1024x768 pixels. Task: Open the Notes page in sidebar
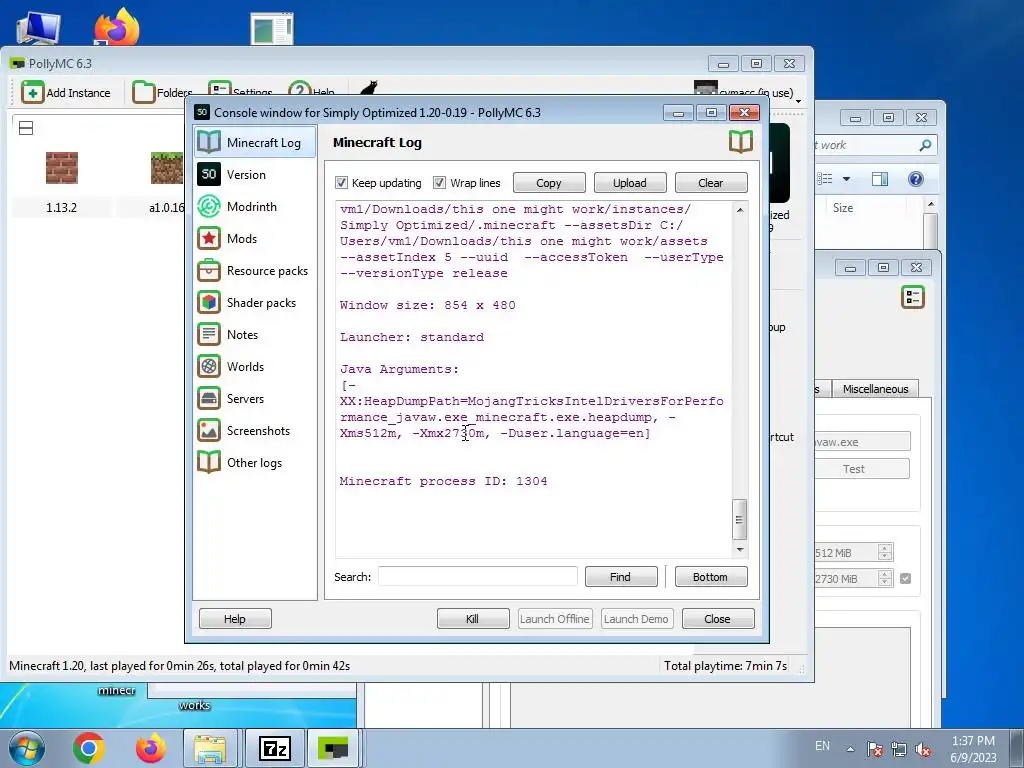[255, 334]
